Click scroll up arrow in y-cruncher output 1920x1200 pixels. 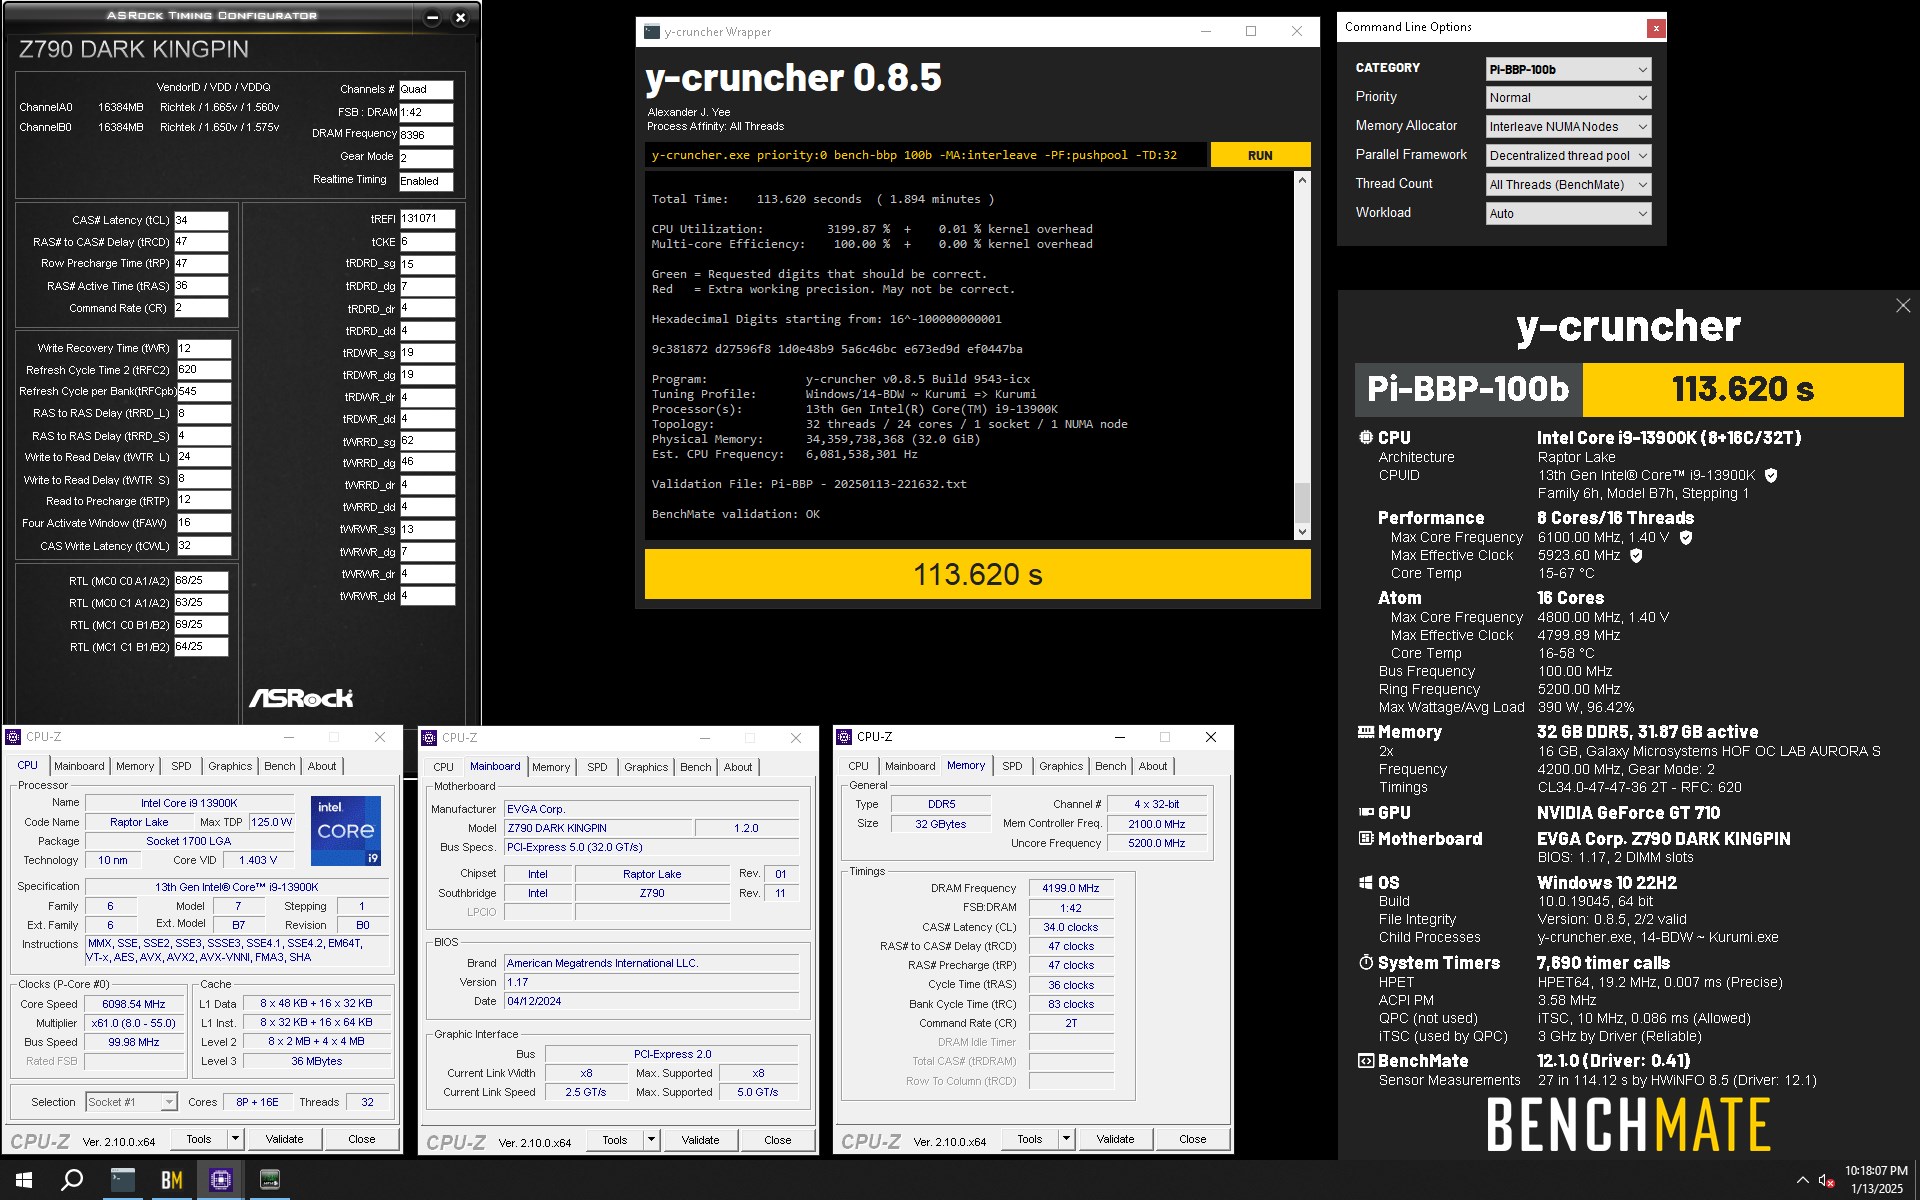tap(1302, 181)
